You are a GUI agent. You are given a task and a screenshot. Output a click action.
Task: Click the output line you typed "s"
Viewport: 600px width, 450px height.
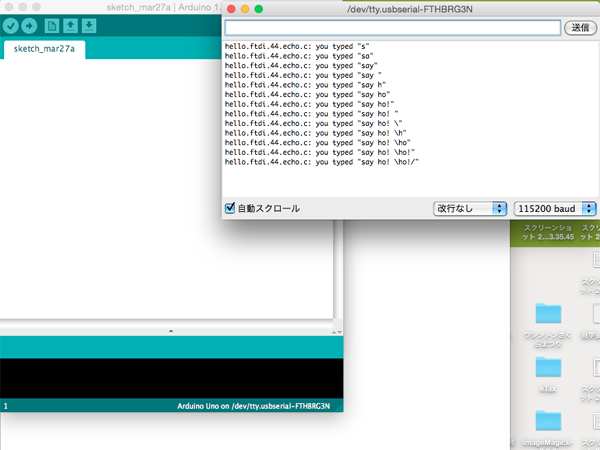297,46
